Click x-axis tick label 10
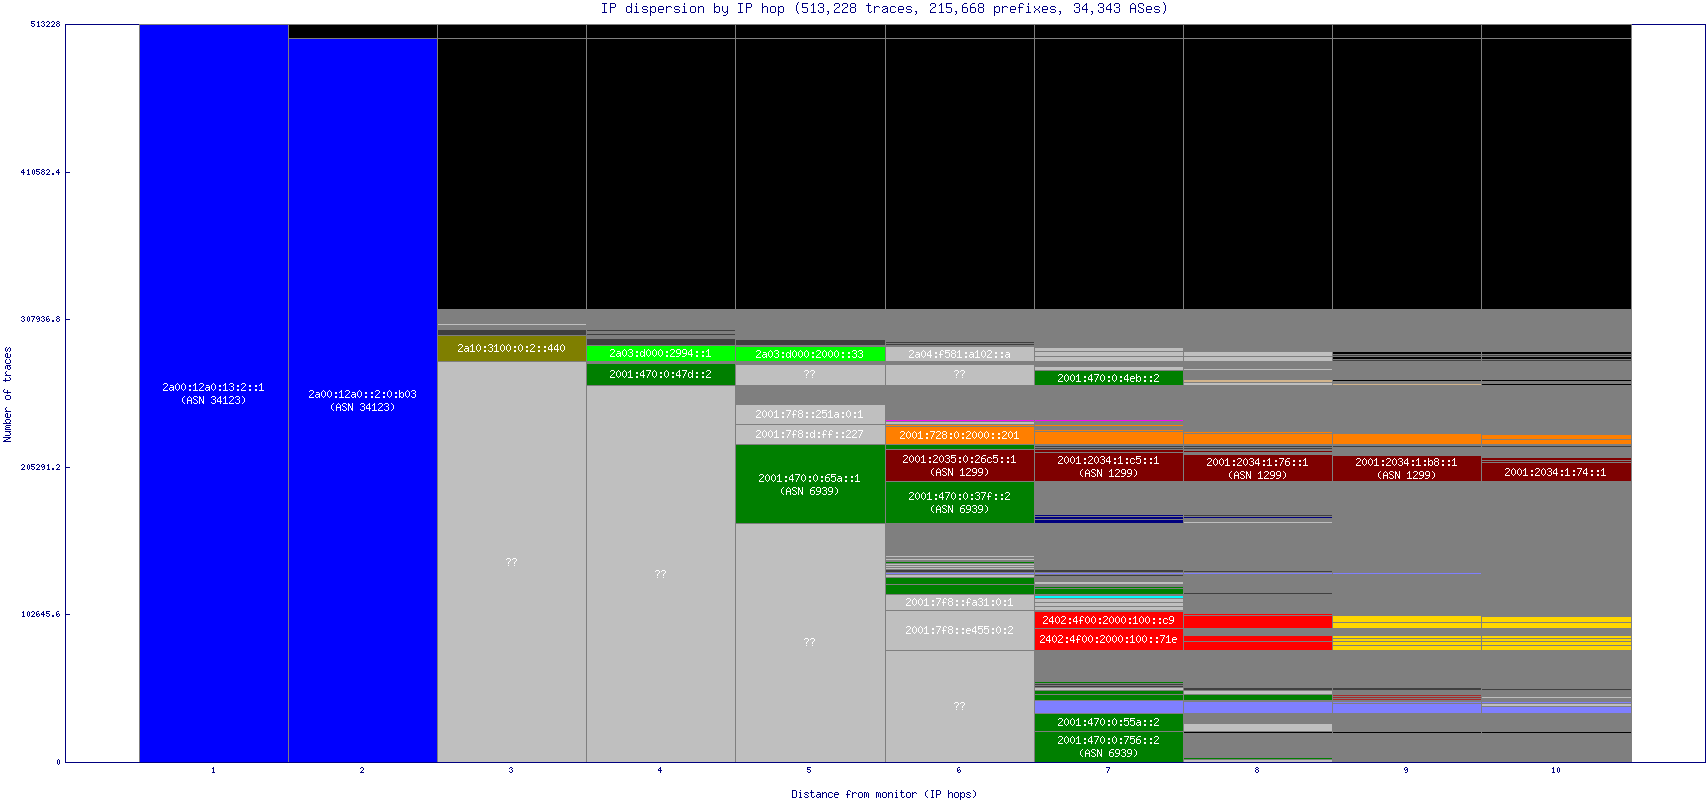 (x=1556, y=770)
